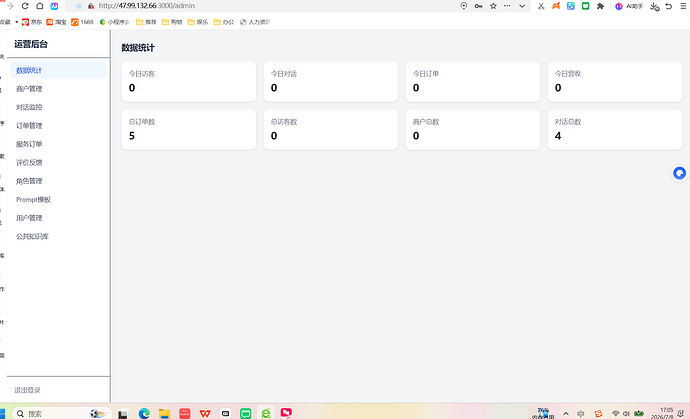This screenshot has width=690, height=419.
Task: Open the 360 browser icon on taskbar
Action: pyautogui.click(x=266, y=413)
